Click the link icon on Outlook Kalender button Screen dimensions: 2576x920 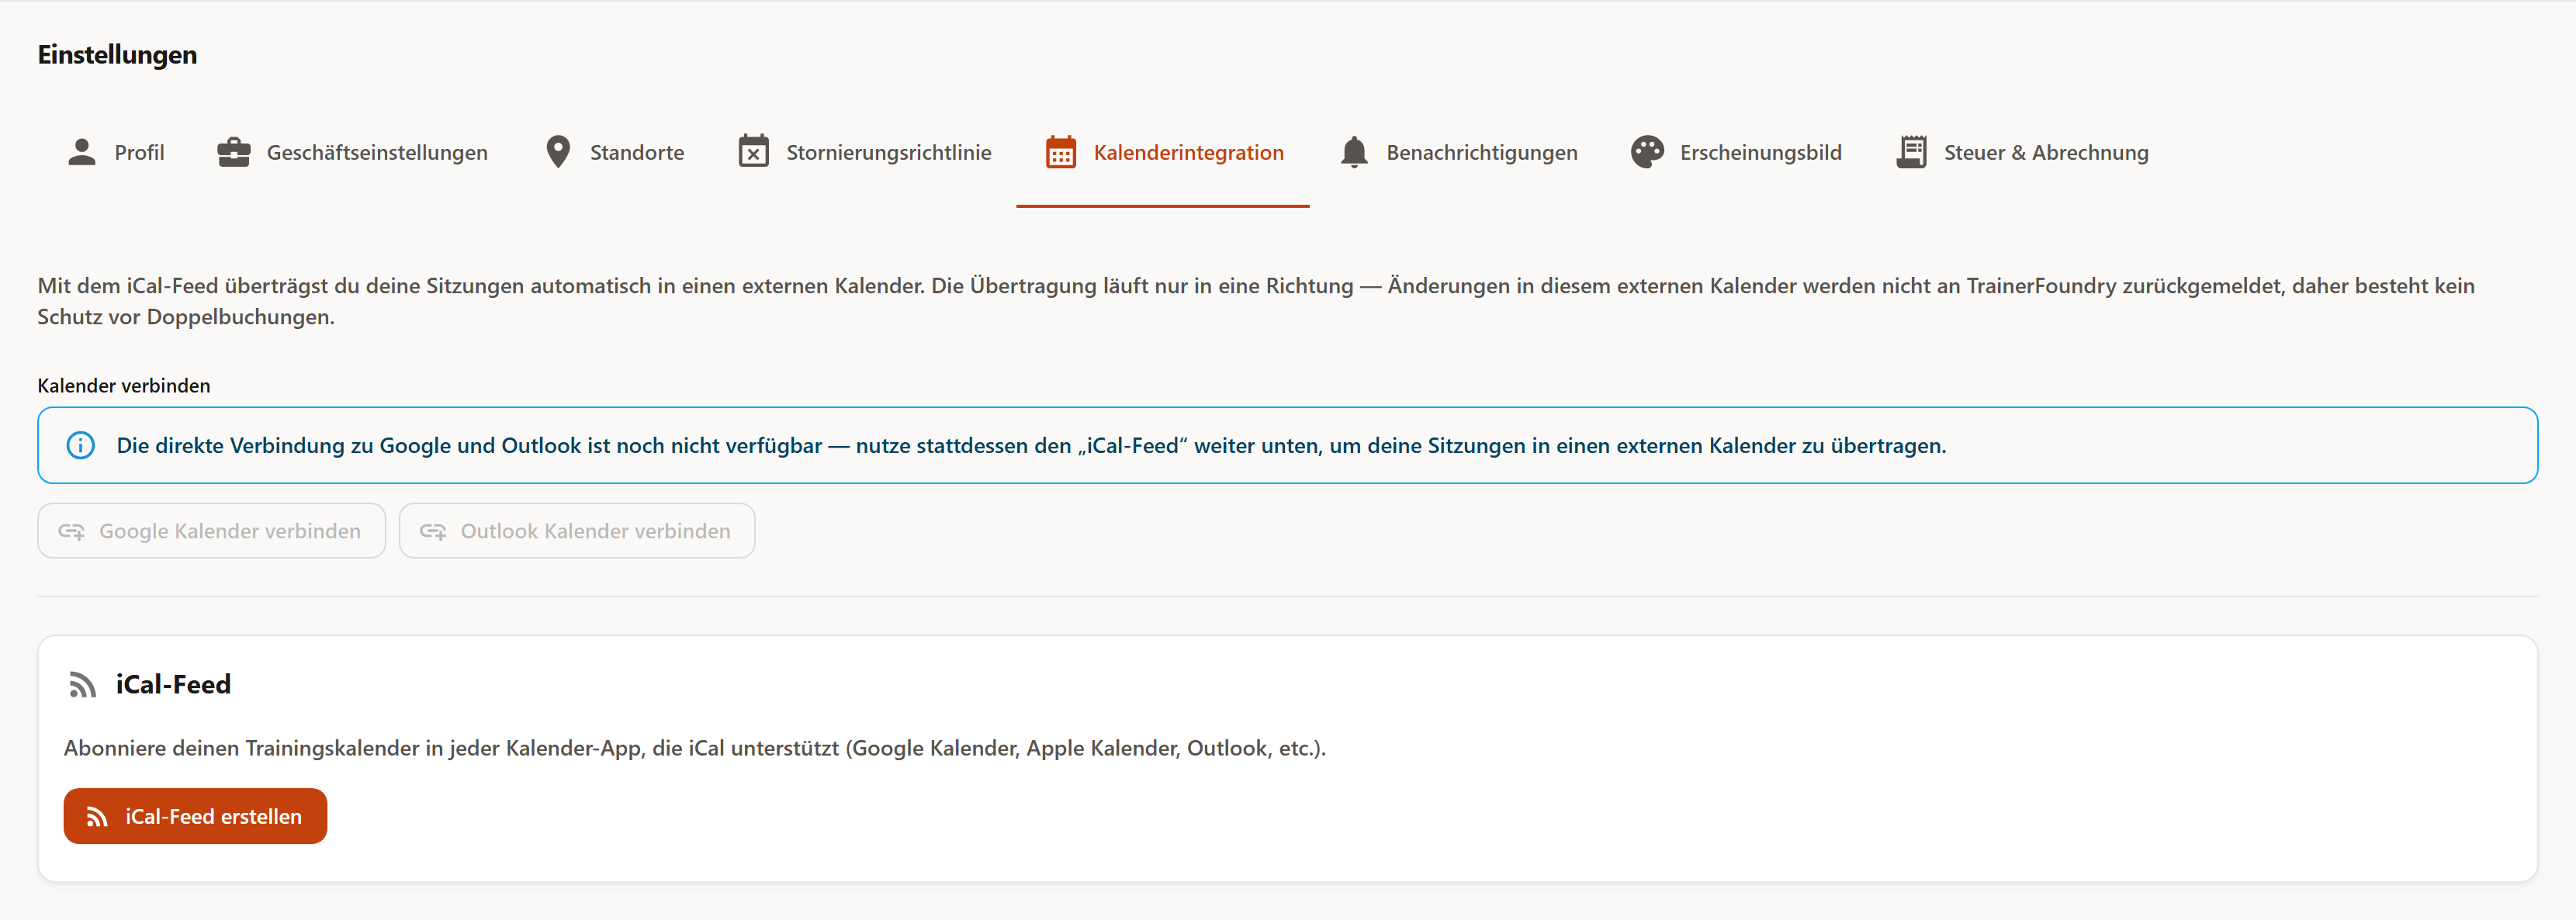(433, 531)
